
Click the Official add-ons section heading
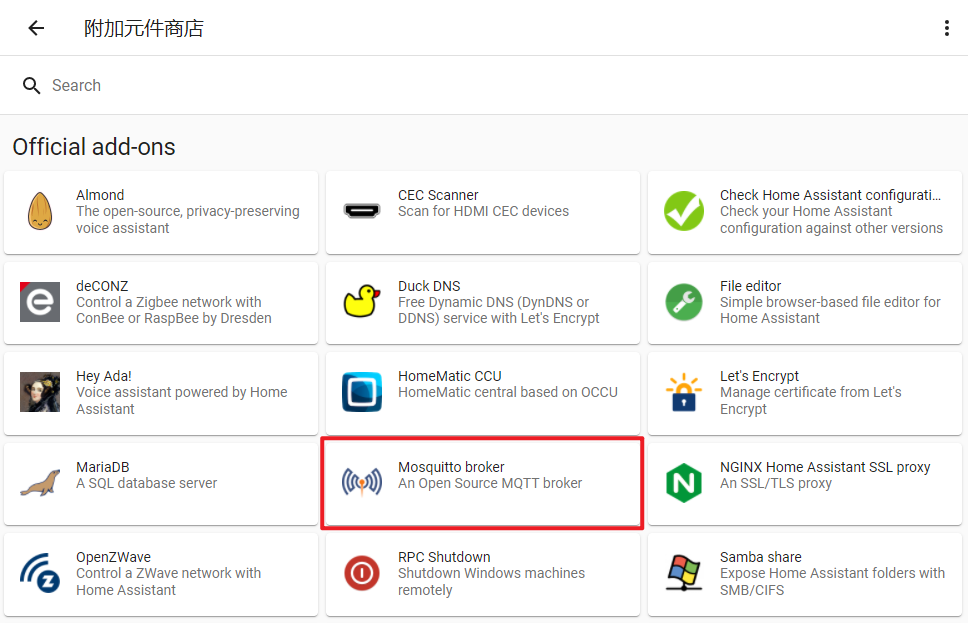[94, 147]
